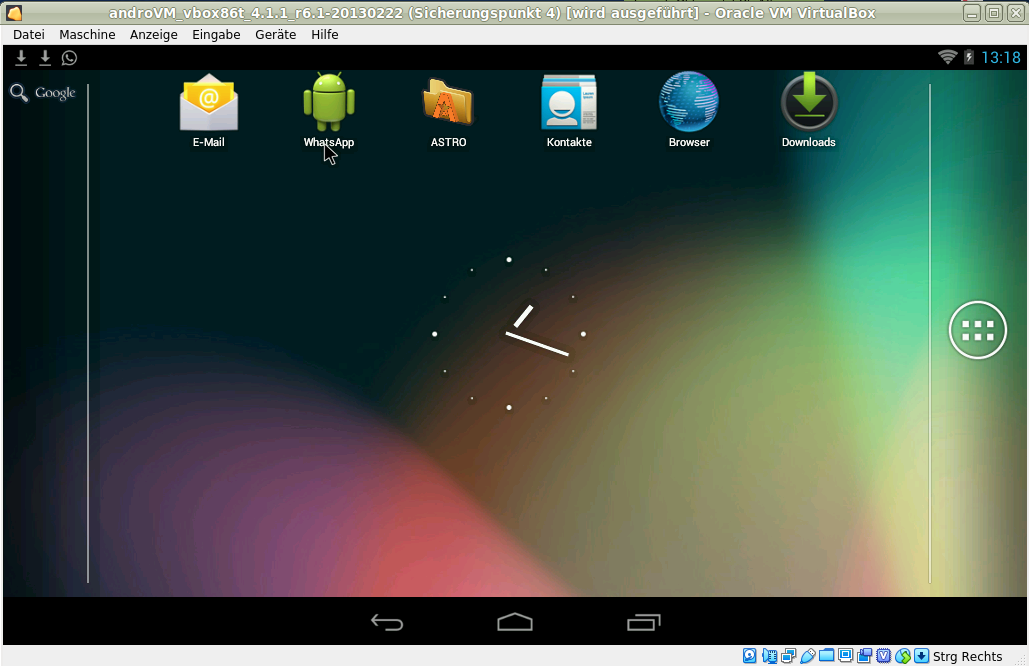Viewport: 1029px width, 666px height.
Task: Tap the Android back navigation button
Action: click(387, 622)
